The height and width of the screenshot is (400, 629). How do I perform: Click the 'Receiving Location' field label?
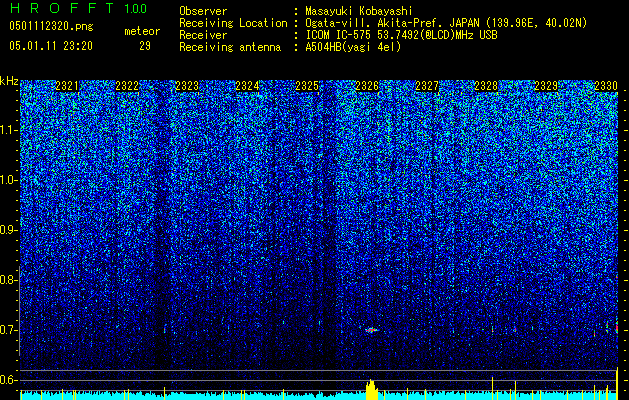[233, 23]
